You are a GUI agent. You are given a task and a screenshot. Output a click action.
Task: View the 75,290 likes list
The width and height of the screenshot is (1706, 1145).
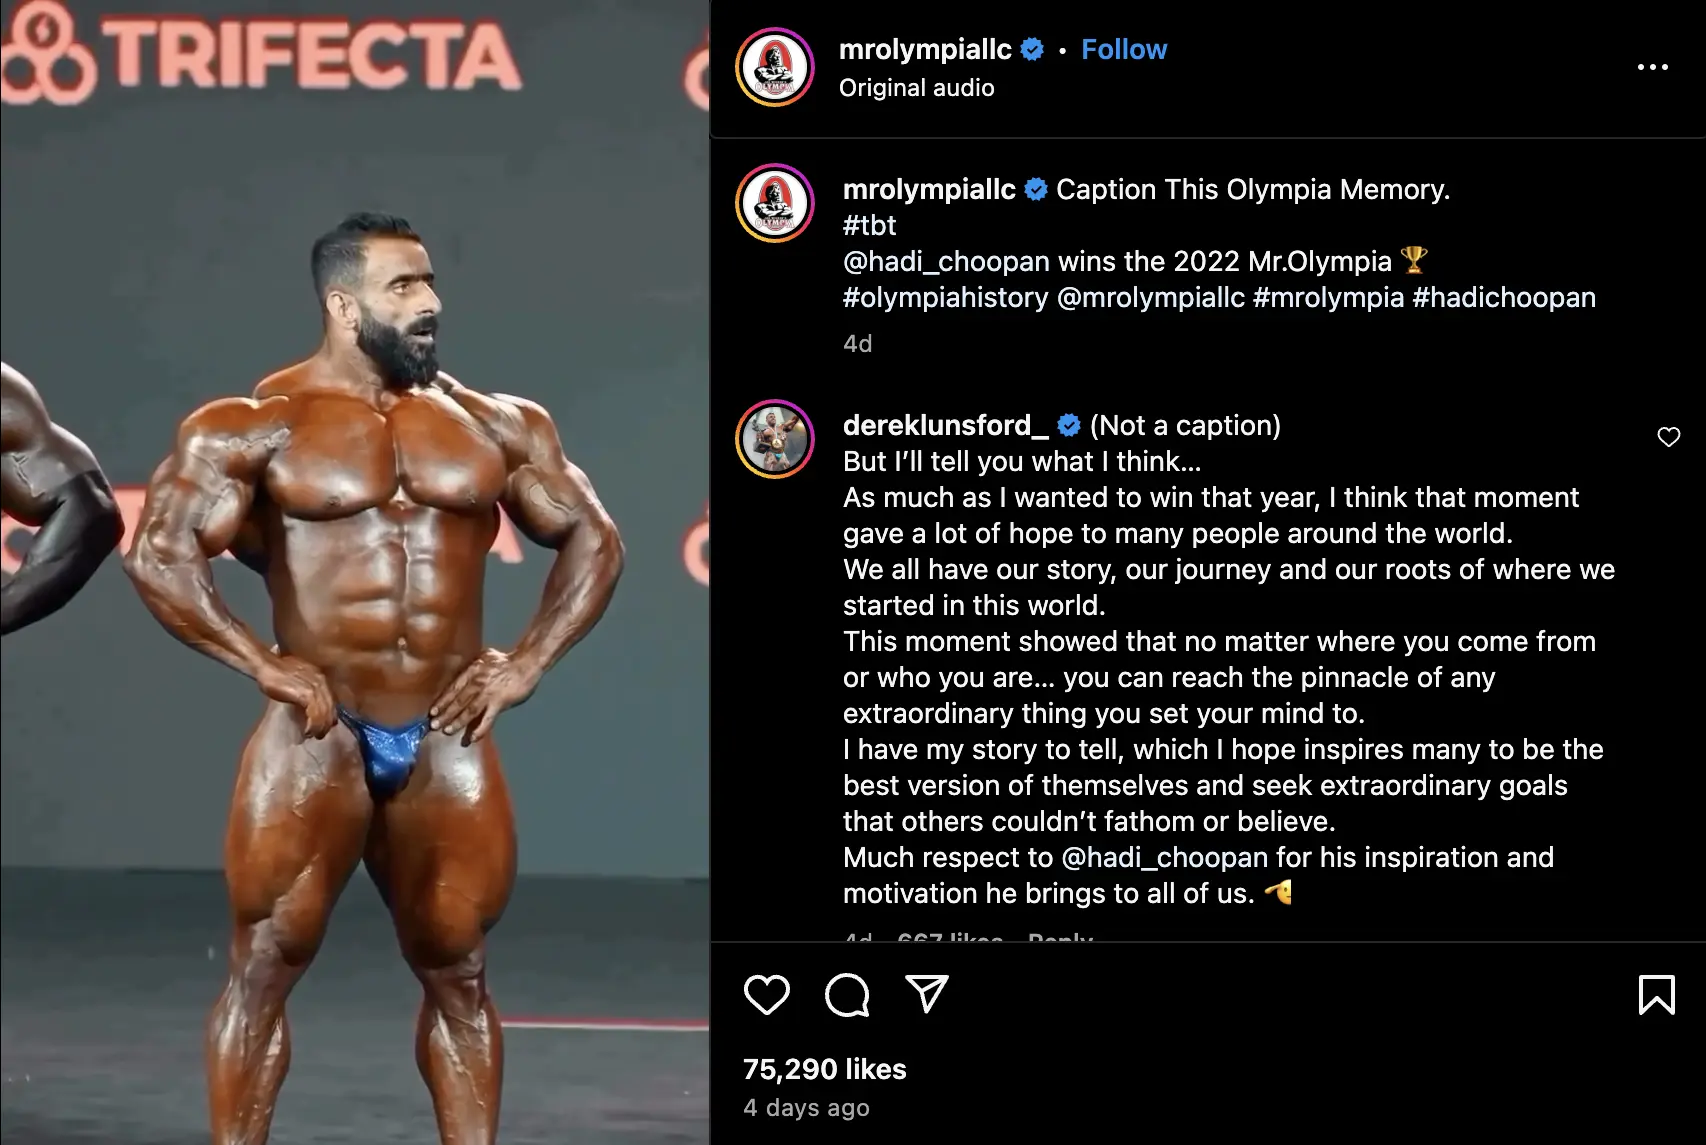coord(824,1069)
